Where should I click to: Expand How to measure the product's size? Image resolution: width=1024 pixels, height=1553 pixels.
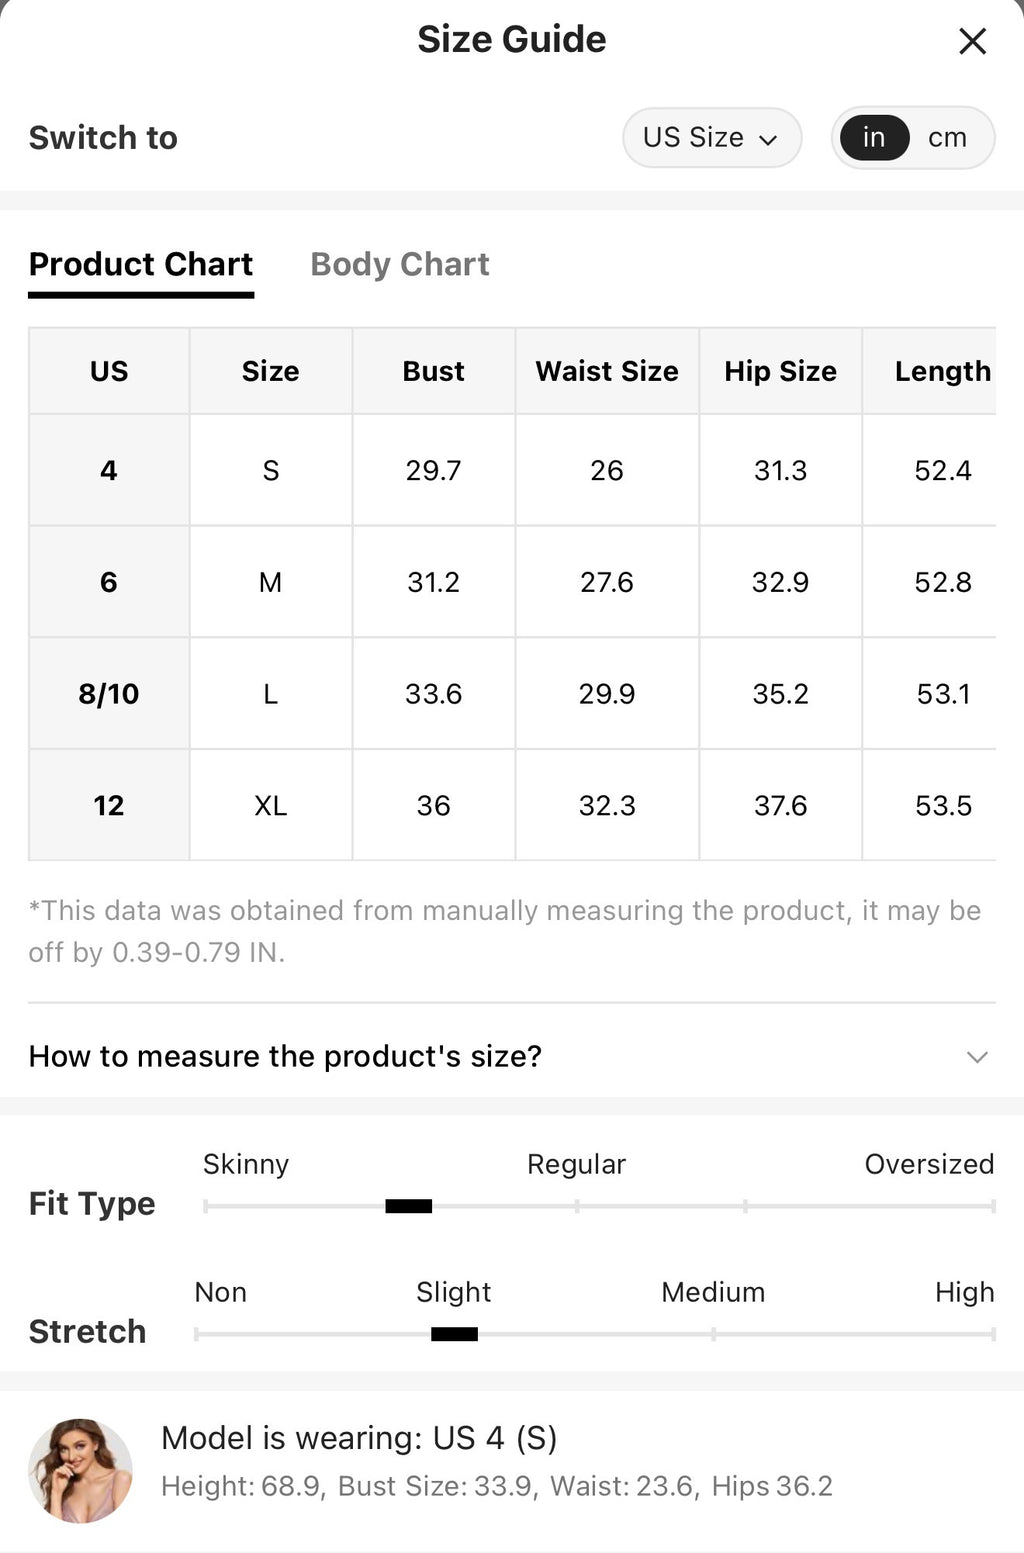point(512,1056)
